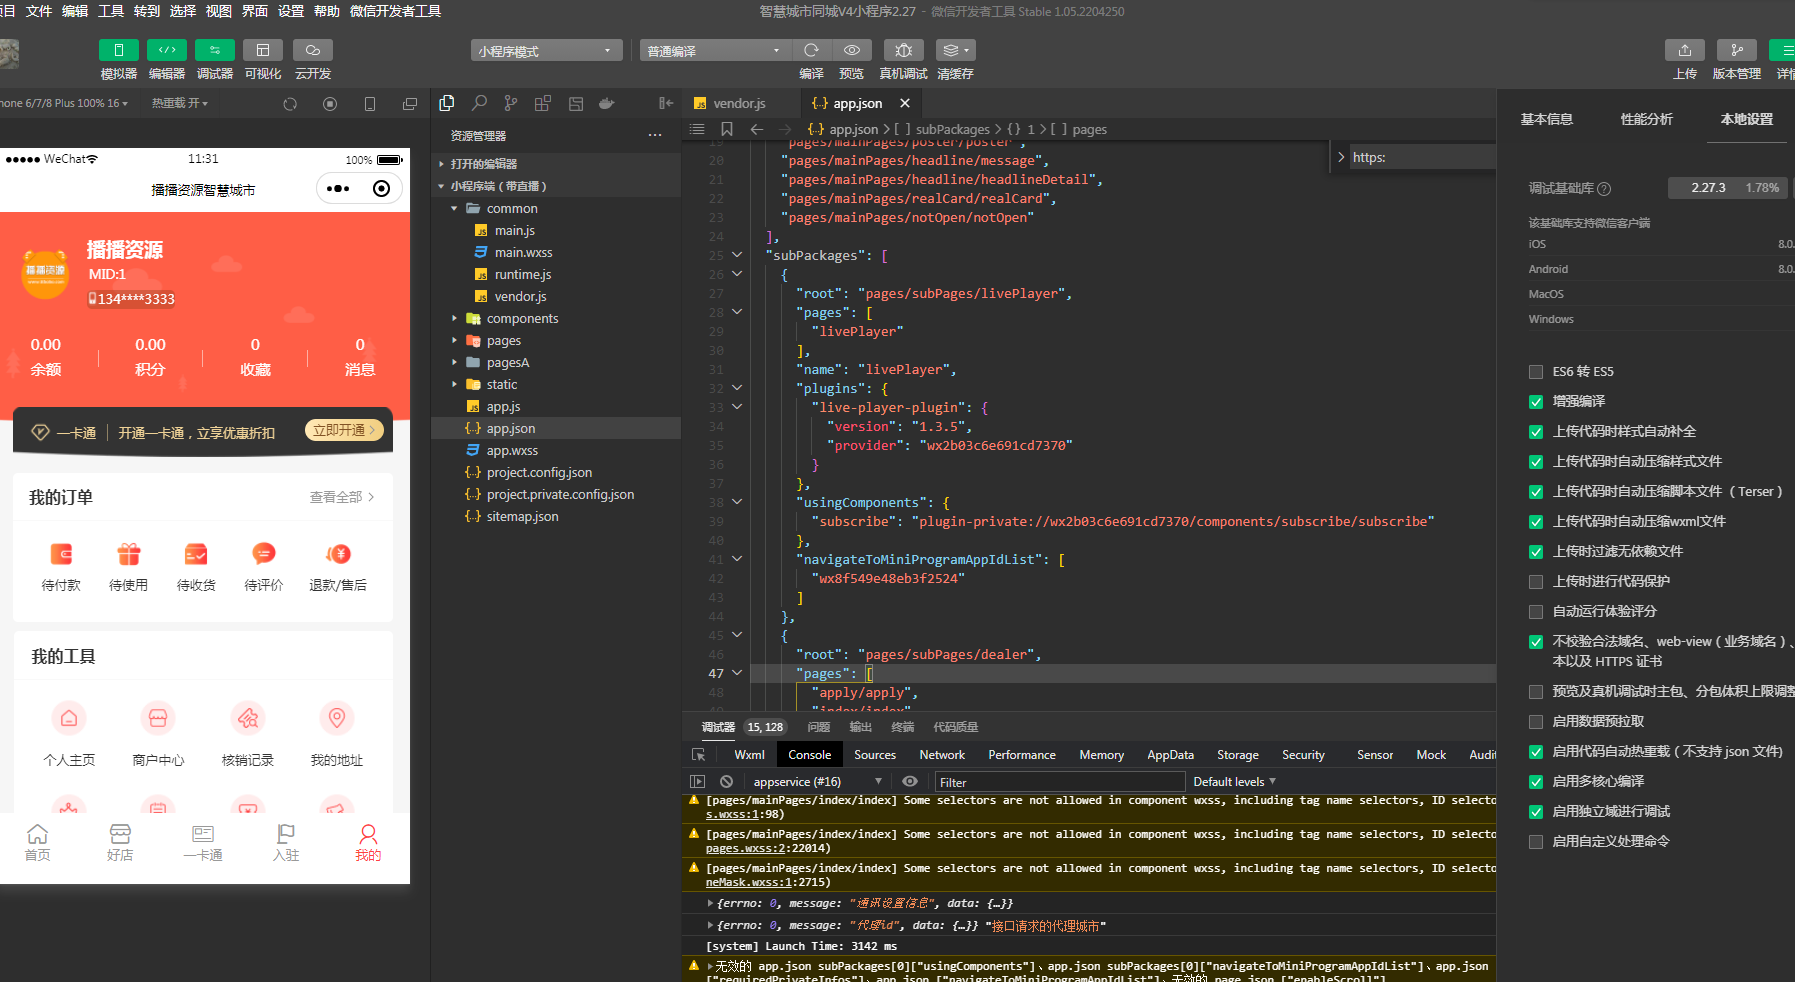This screenshot has height=982, width=1795.
Task: Toggle 上传代码时样式自动补全 checkbox
Action: [1536, 432]
